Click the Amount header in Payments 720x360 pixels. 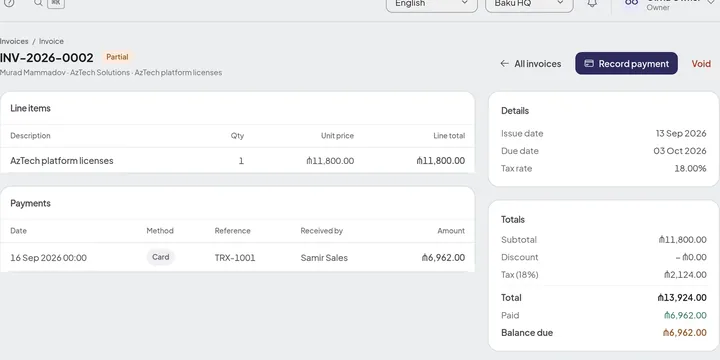click(451, 231)
